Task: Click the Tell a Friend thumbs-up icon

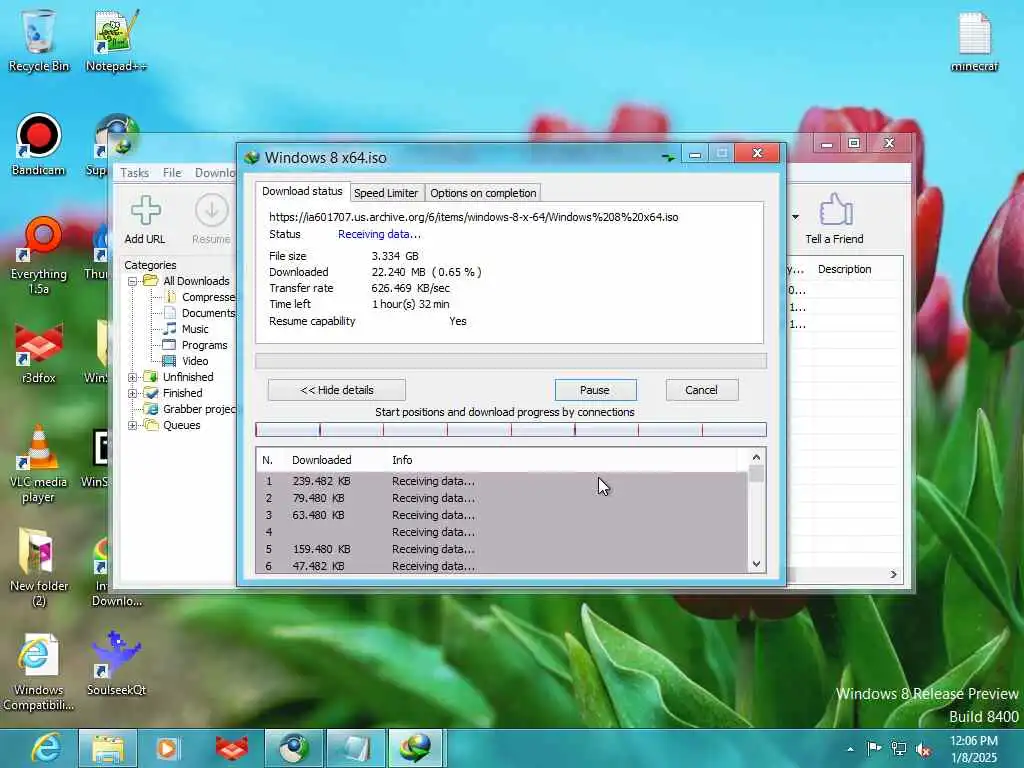Action: 835,209
